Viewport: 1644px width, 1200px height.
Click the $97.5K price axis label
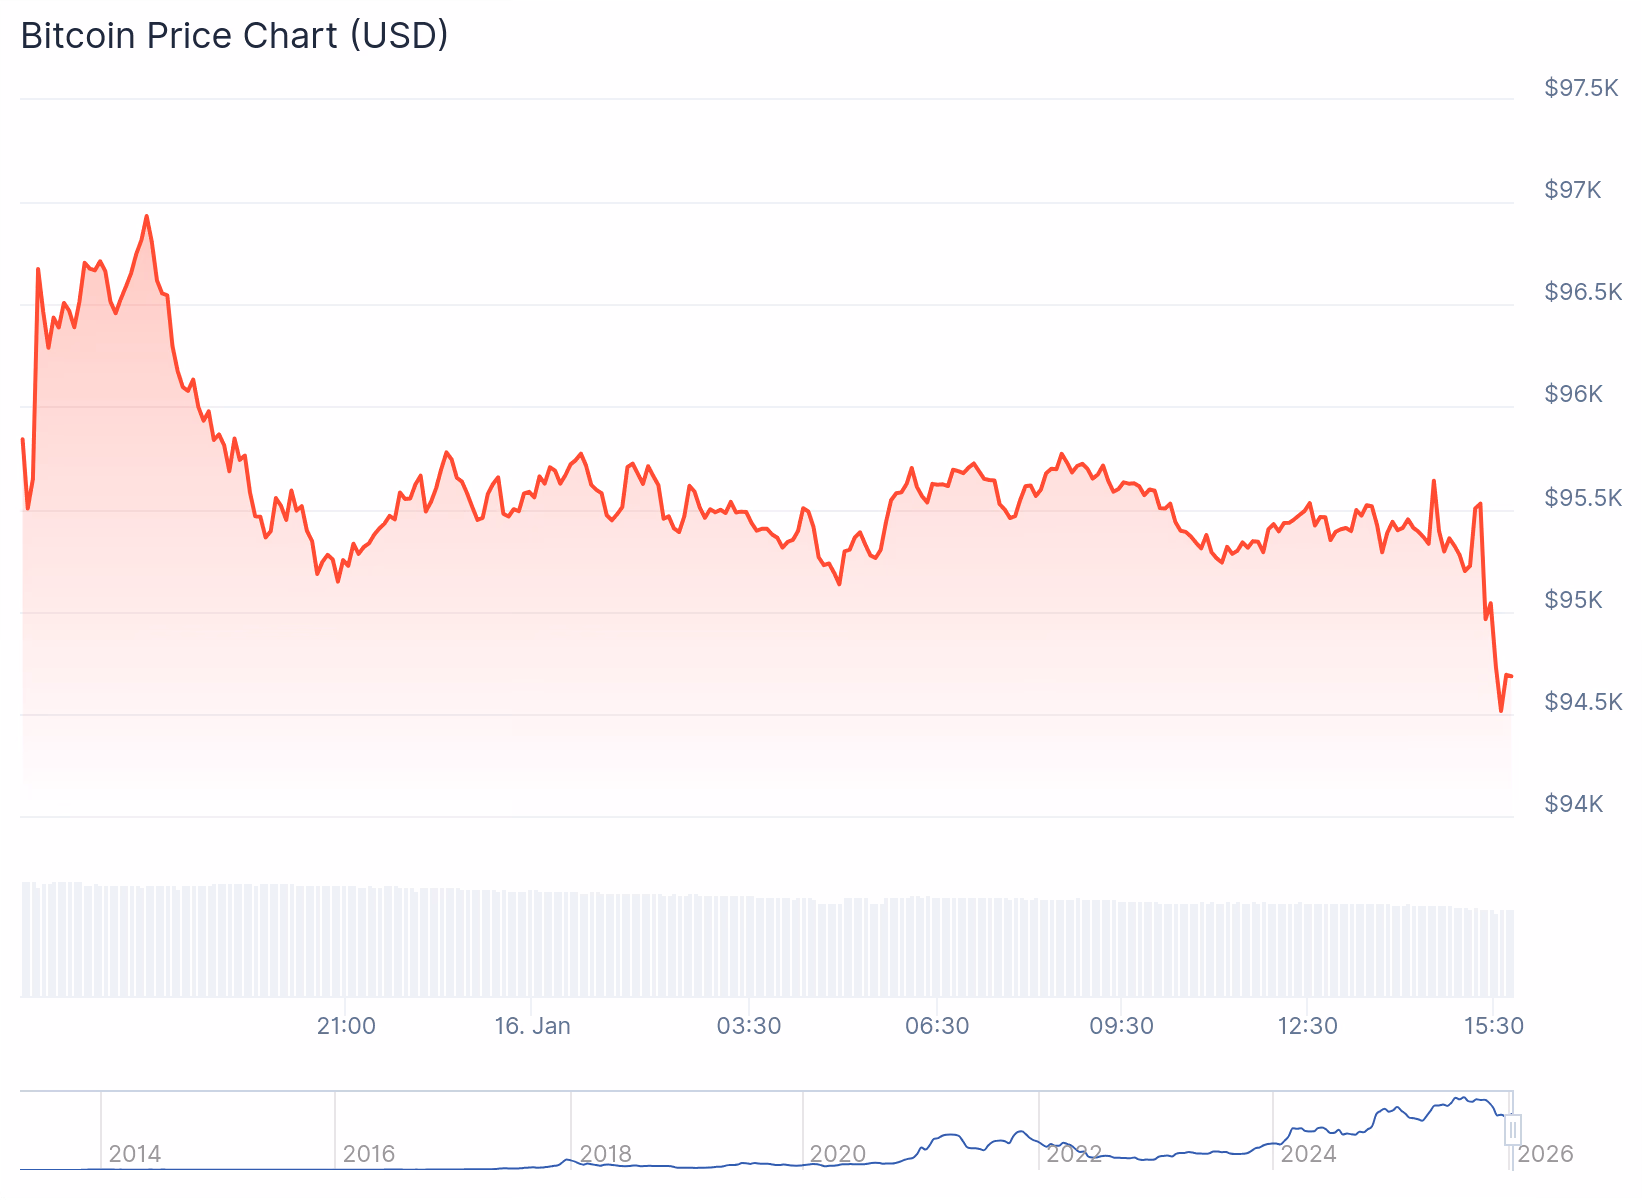tap(1581, 88)
